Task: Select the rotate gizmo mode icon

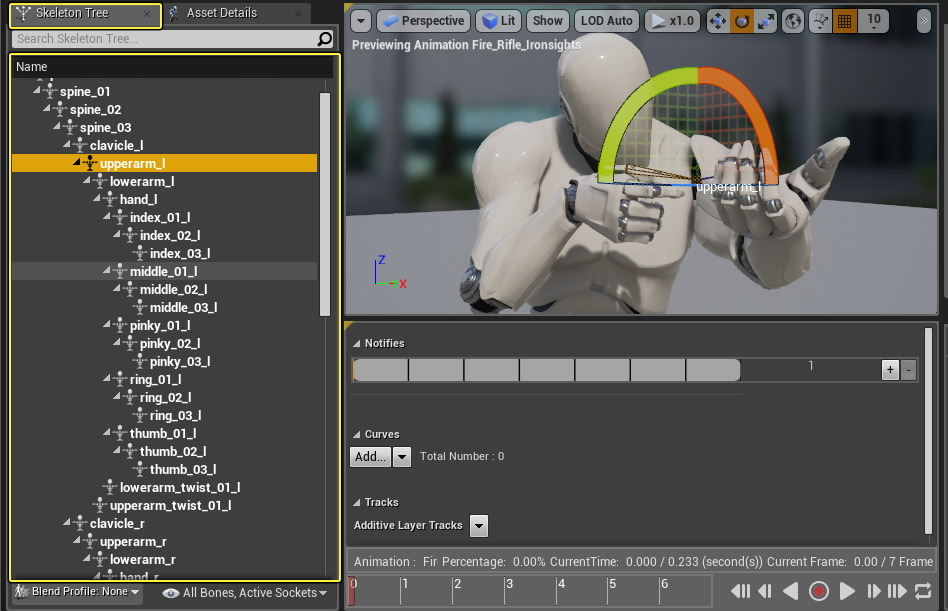Action: (741, 21)
